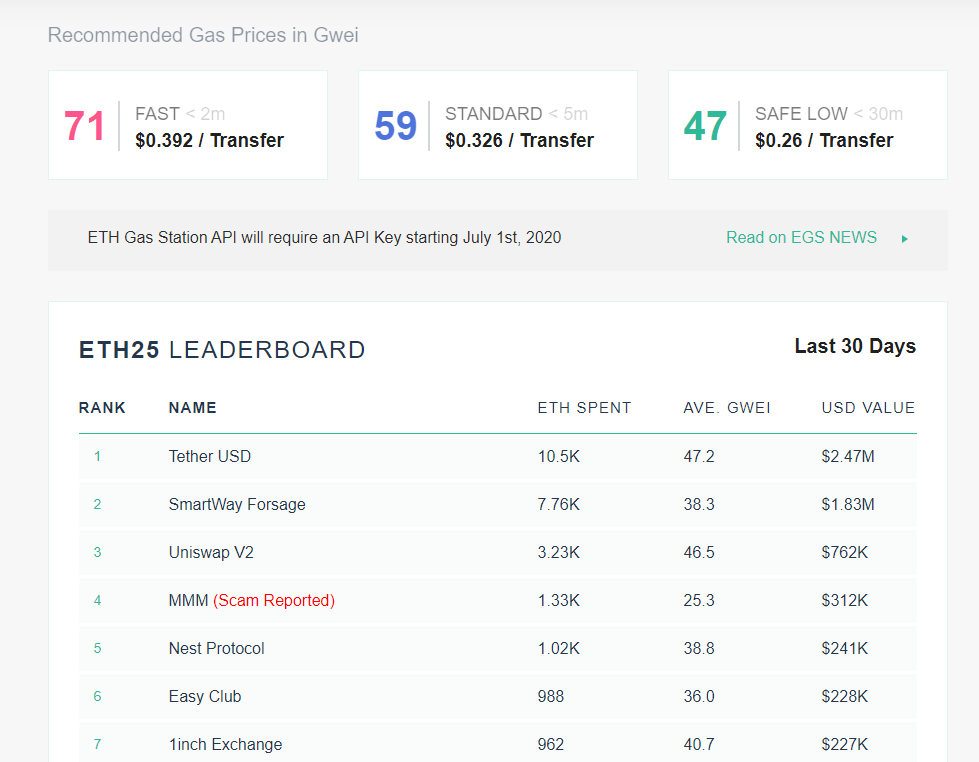The height and width of the screenshot is (762, 979).
Task: Click Uniswap V2's $762K USD value
Action: (x=845, y=553)
